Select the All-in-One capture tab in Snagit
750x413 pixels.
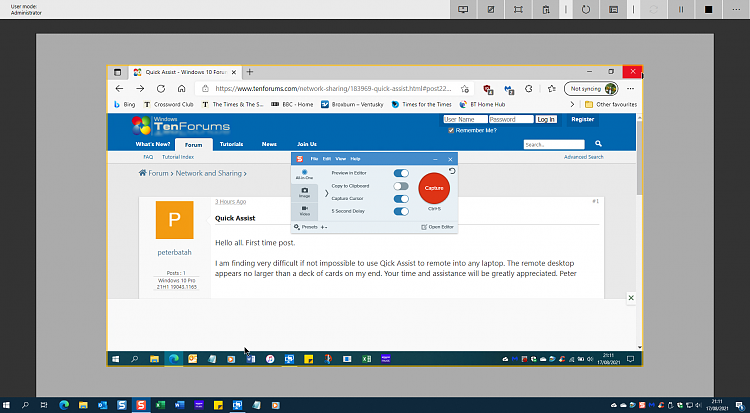point(304,175)
